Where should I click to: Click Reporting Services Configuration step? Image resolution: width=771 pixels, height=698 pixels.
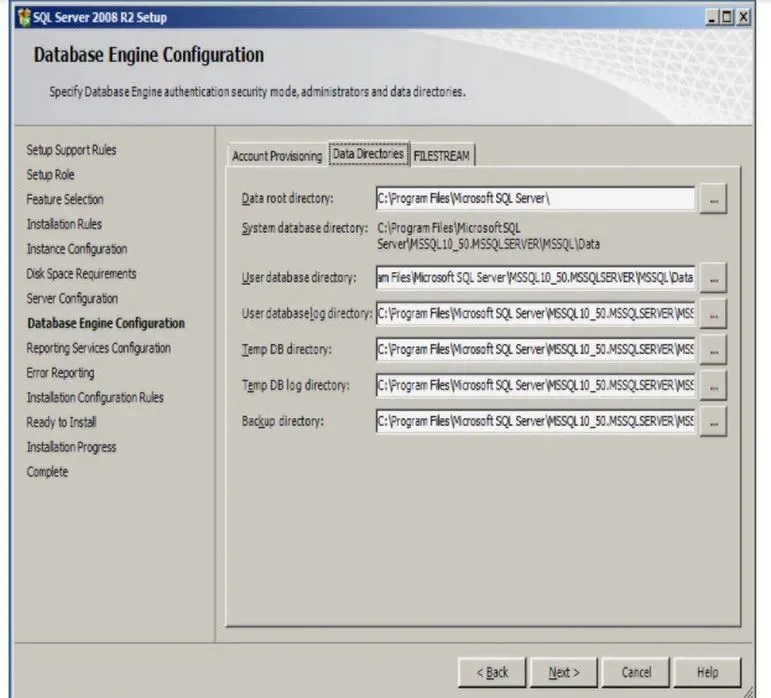[98, 348]
